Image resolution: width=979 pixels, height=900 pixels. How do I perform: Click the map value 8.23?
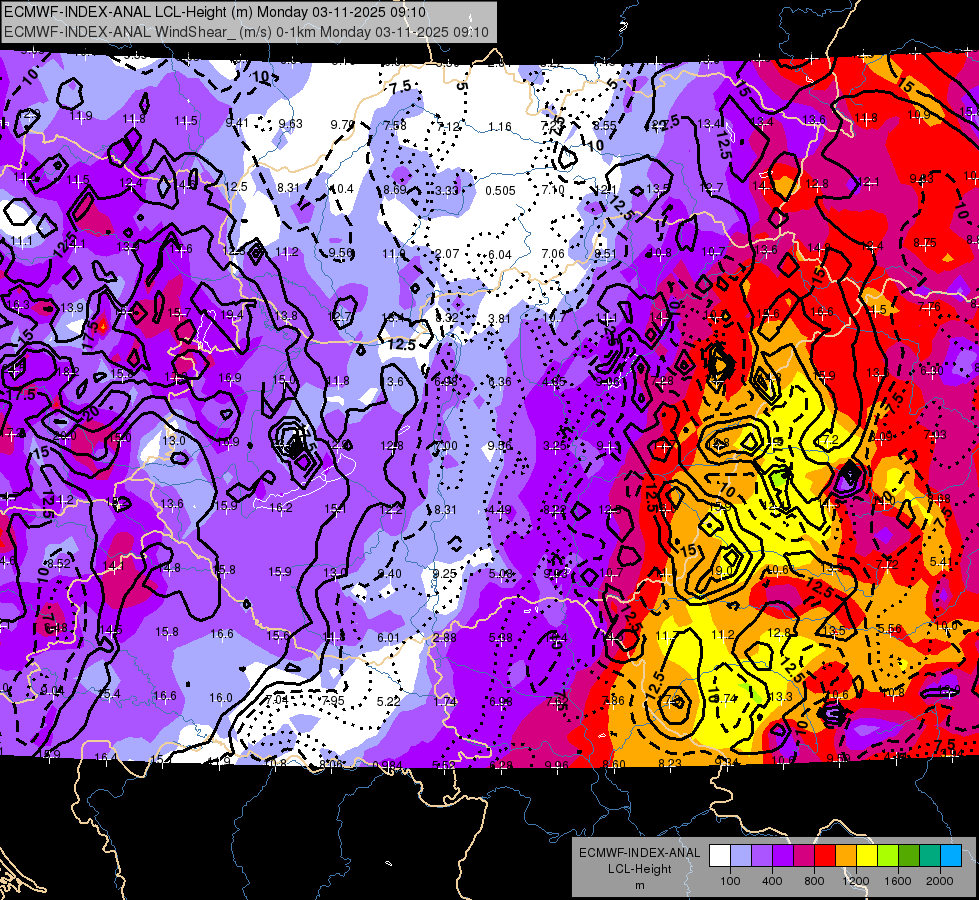(x=670, y=763)
